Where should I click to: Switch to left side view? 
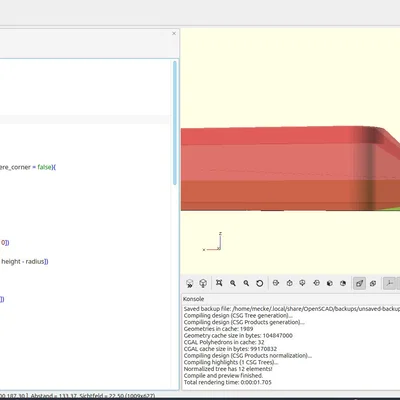point(316,283)
